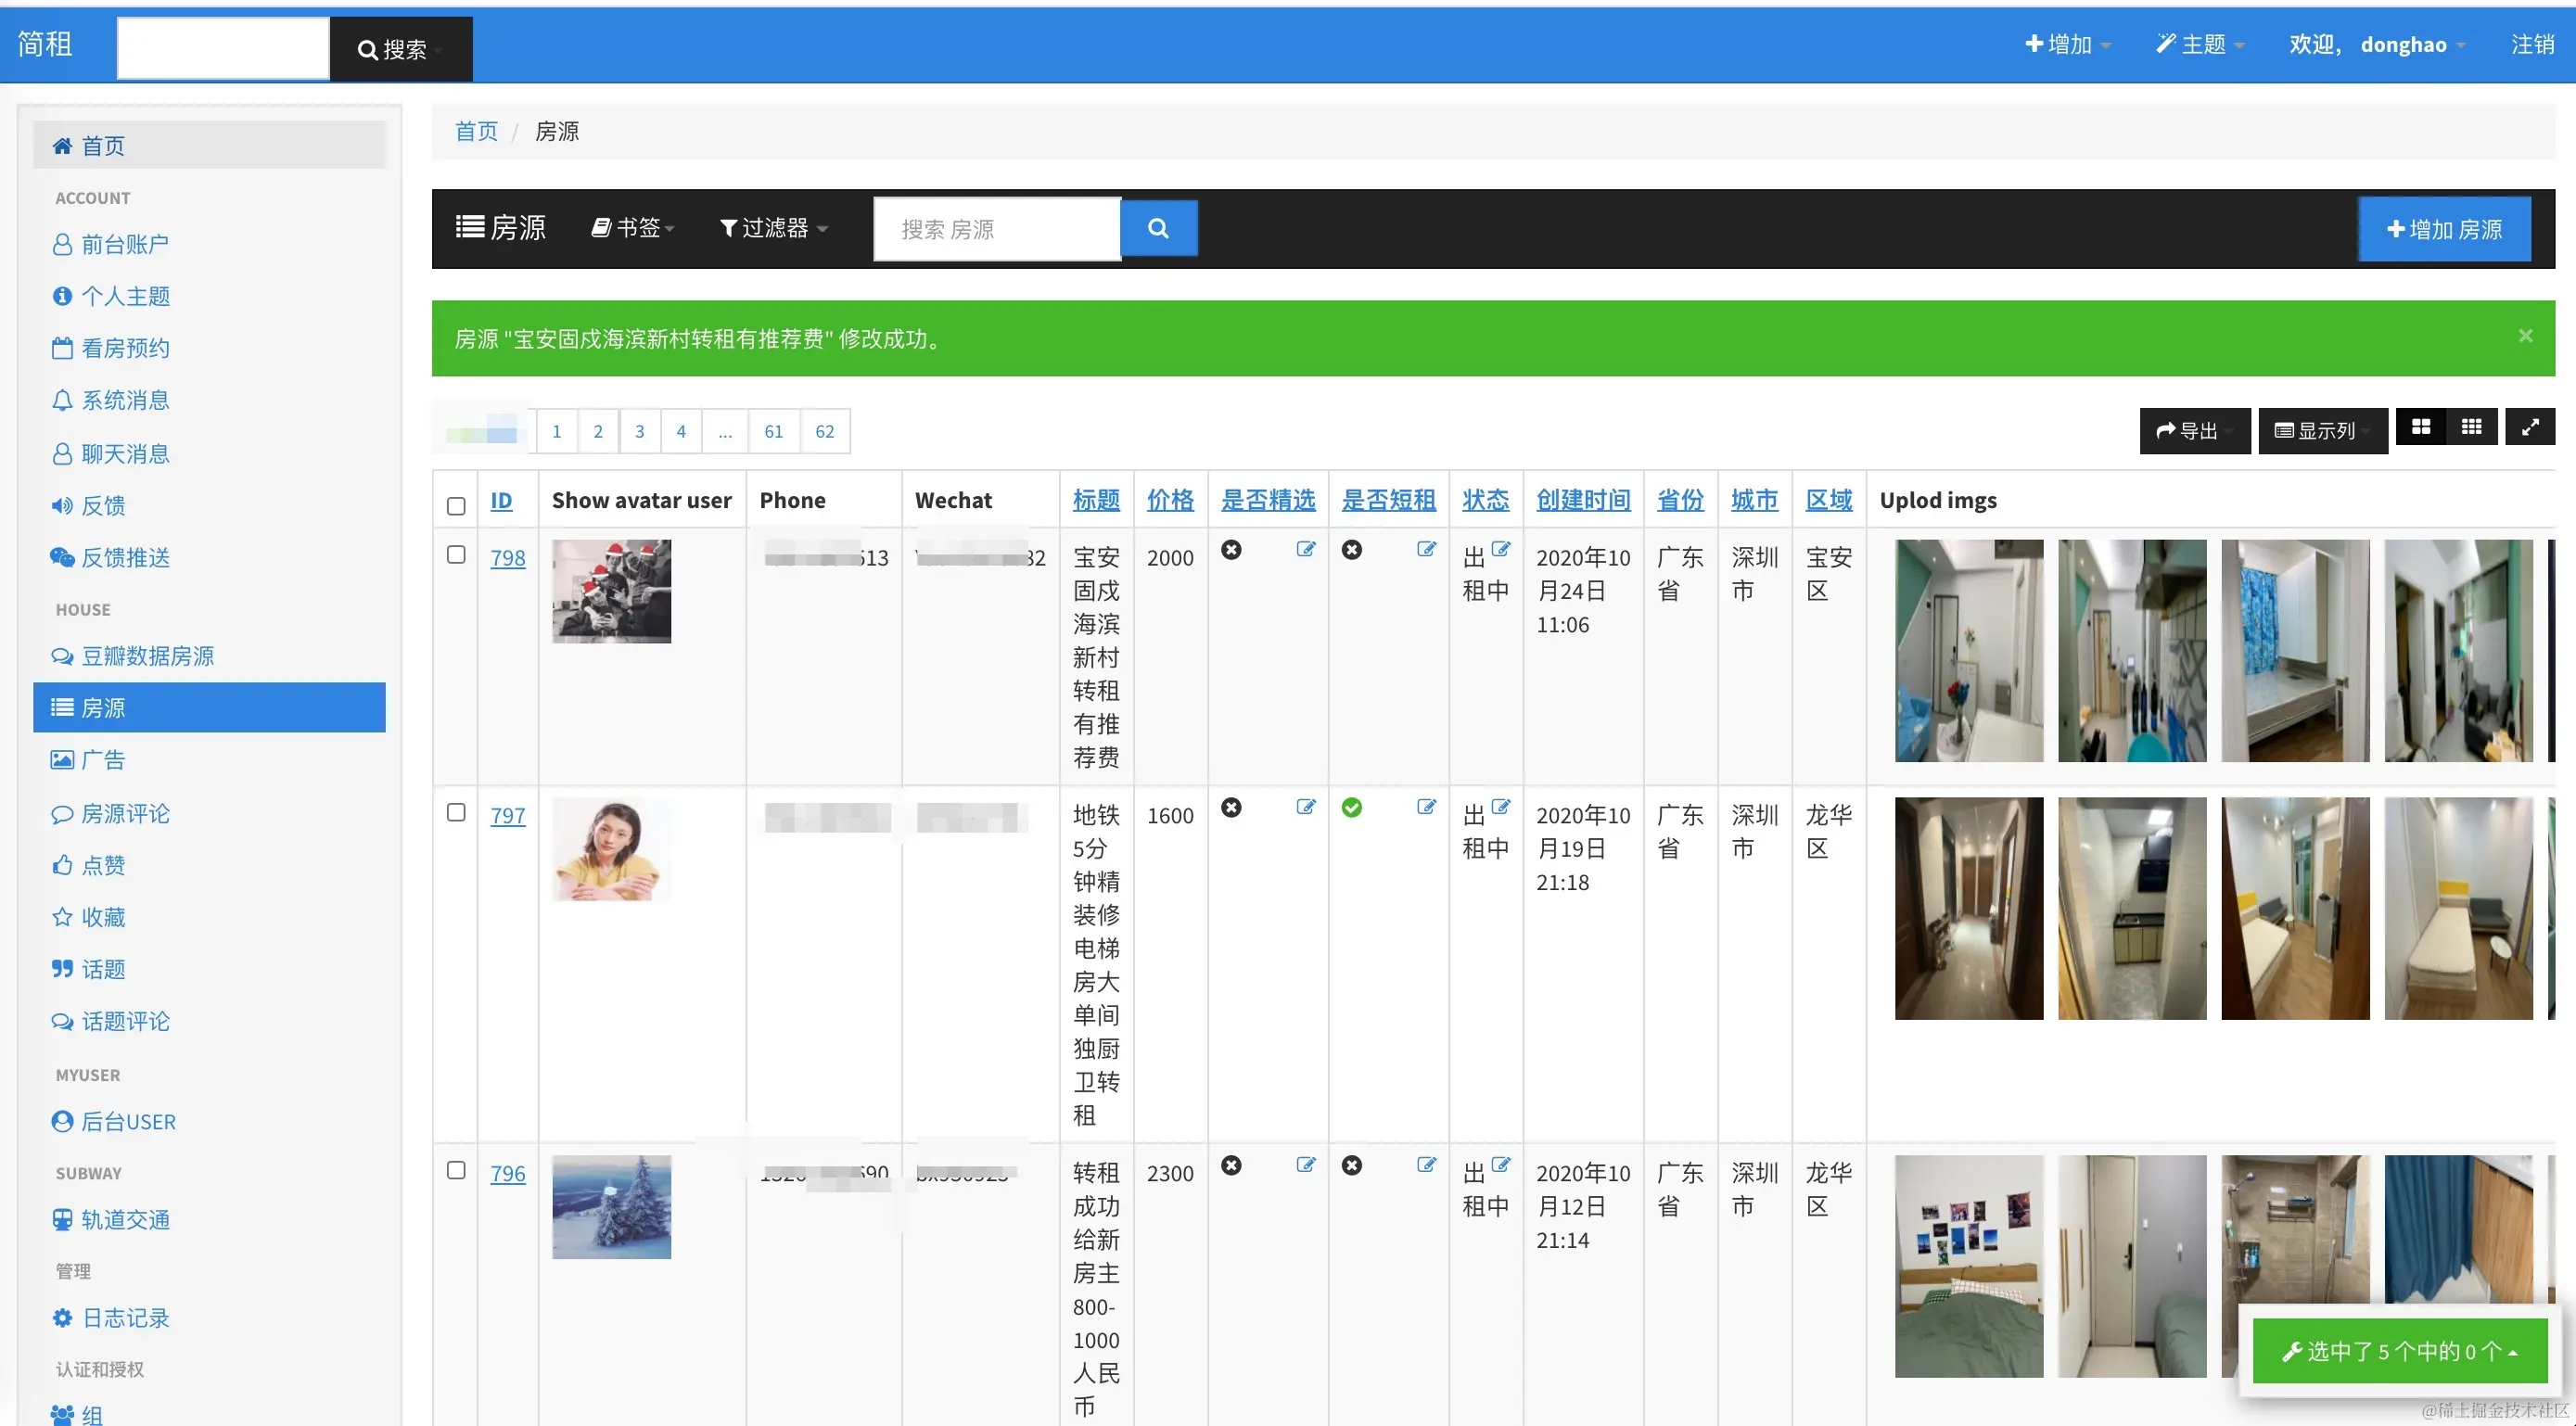2576x1426 pixels.
Task: Dismiss the green success message with X
Action: (x=2525, y=337)
